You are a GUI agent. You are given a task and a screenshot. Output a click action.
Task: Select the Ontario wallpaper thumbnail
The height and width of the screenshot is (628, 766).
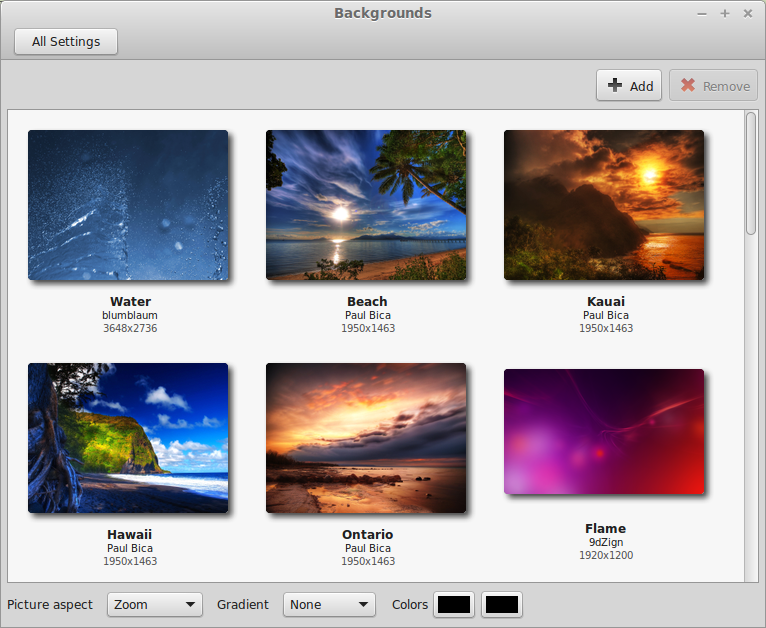[x=366, y=438]
